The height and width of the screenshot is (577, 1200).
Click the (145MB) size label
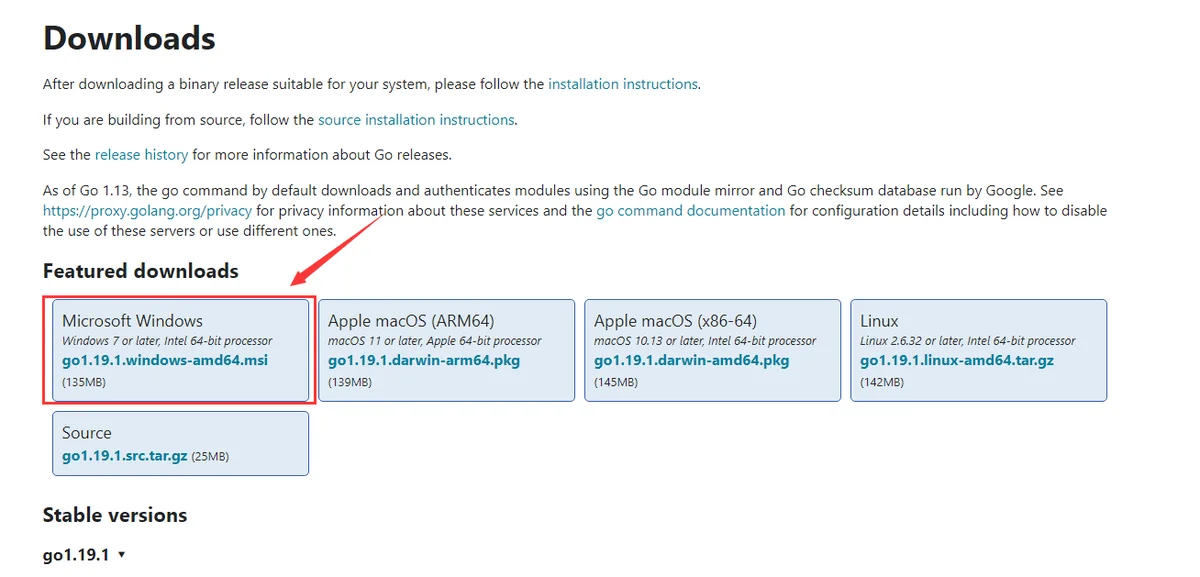[616, 382]
